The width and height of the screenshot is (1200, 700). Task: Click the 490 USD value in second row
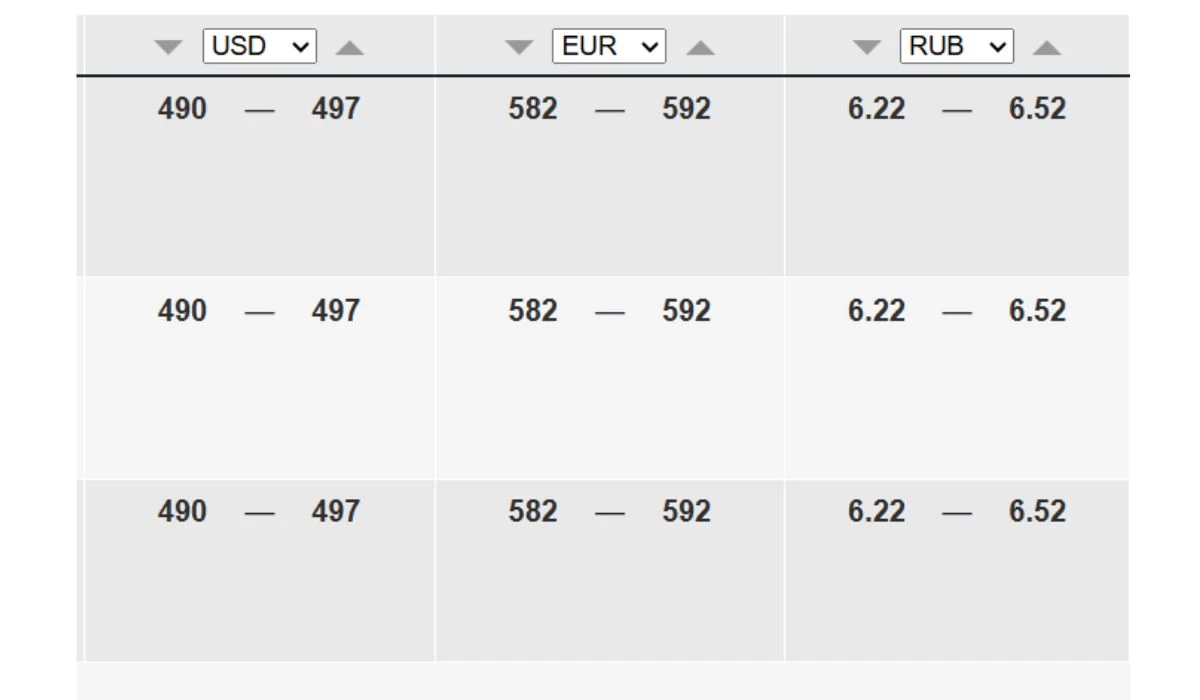[x=182, y=310]
